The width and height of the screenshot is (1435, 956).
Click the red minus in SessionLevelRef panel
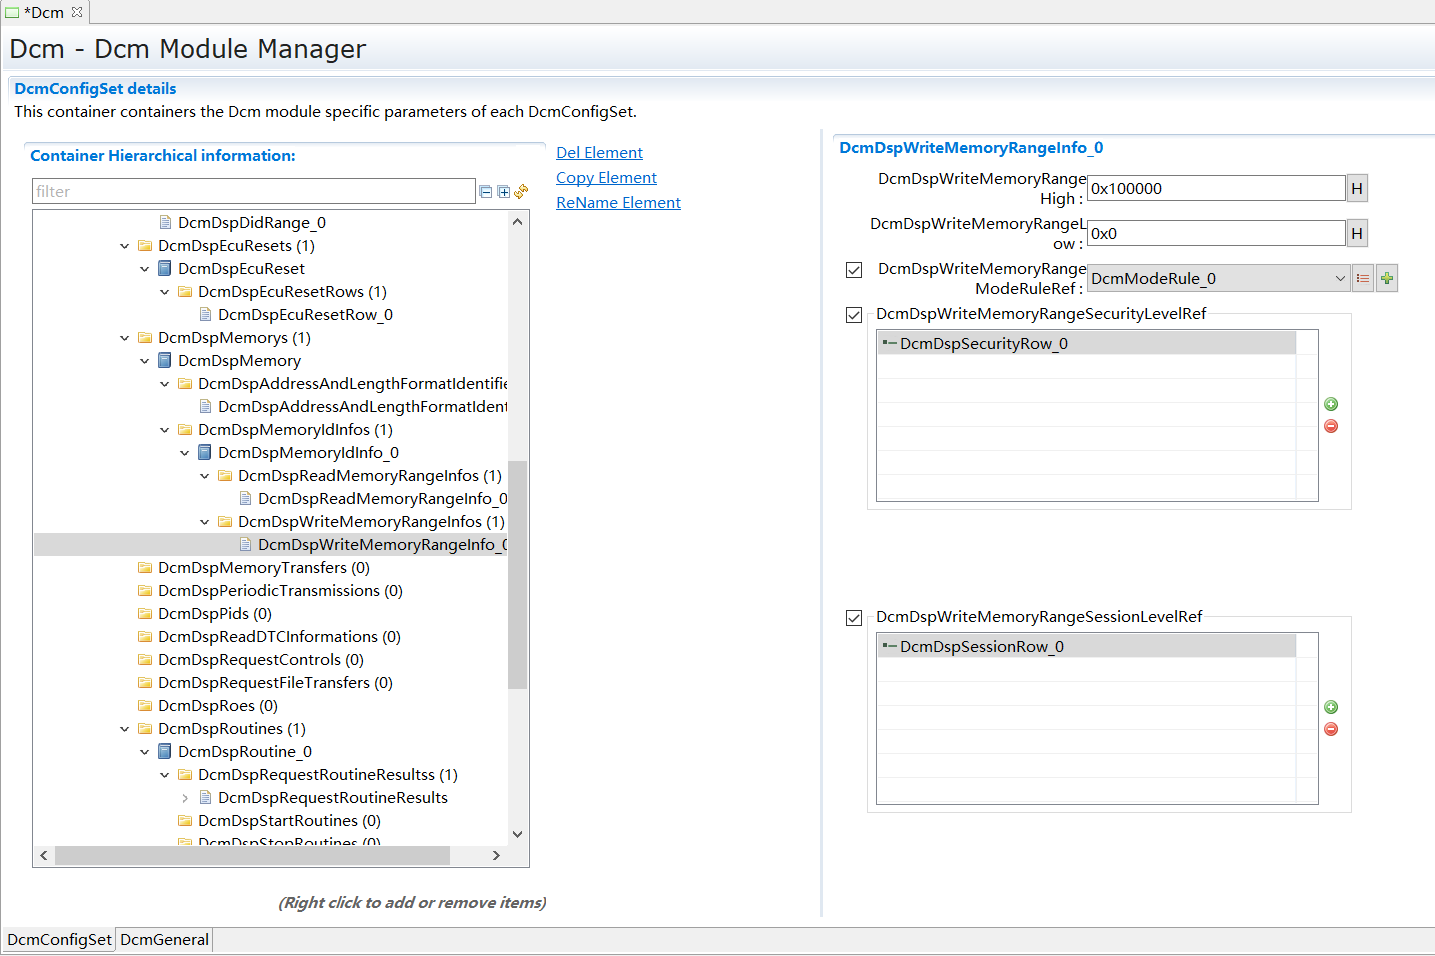[1330, 729]
